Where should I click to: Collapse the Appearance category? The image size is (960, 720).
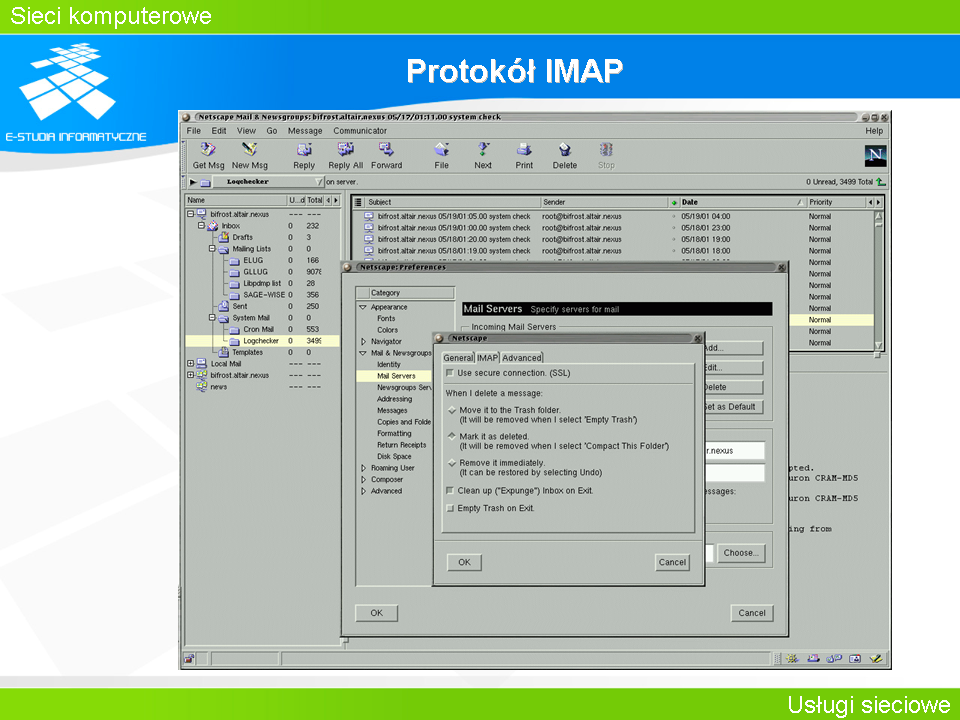coord(363,307)
